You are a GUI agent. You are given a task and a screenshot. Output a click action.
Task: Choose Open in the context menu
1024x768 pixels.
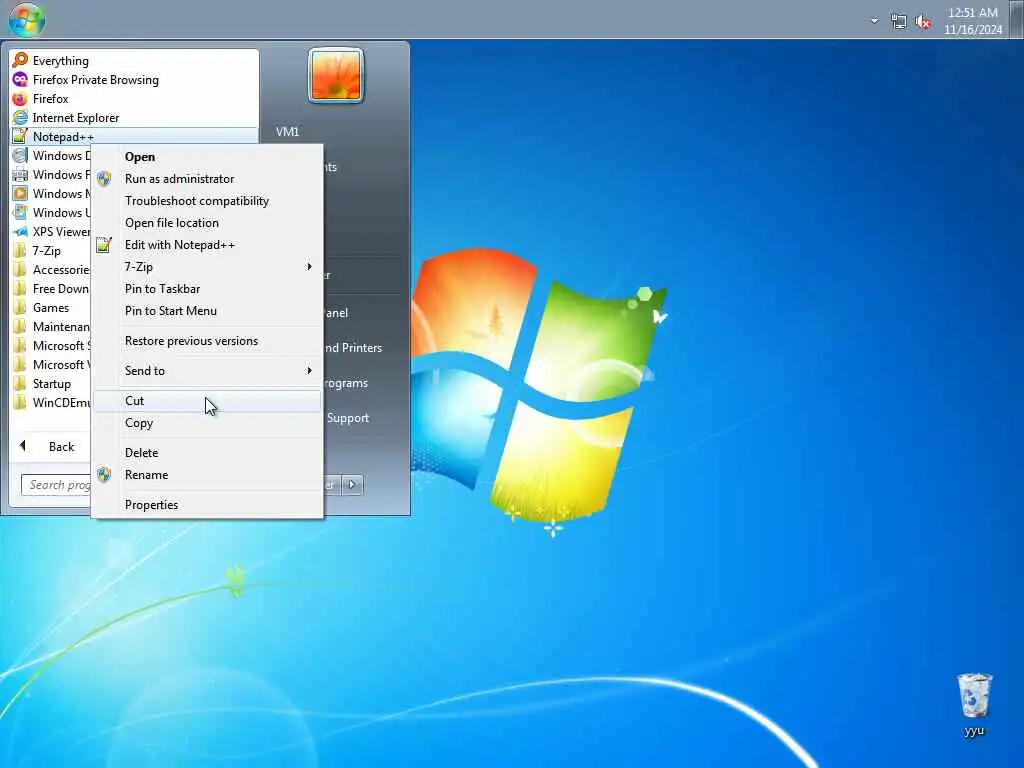click(x=207, y=157)
